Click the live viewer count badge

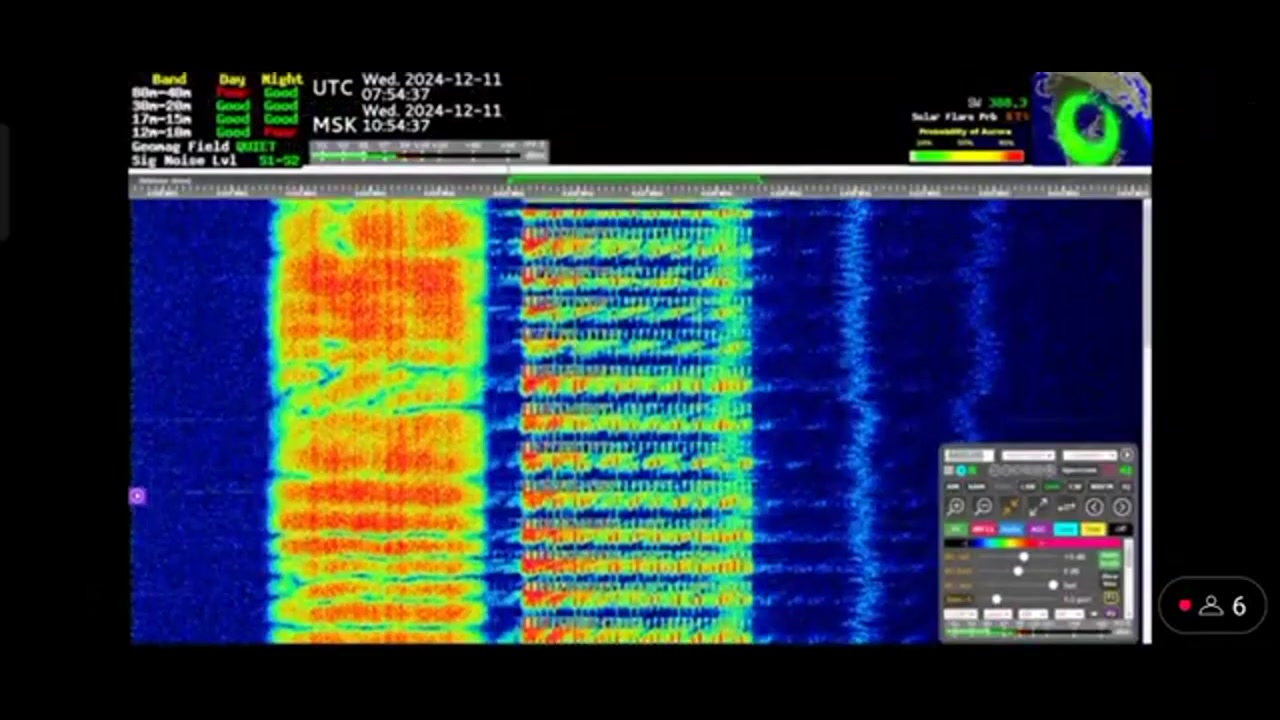point(1212,606)
